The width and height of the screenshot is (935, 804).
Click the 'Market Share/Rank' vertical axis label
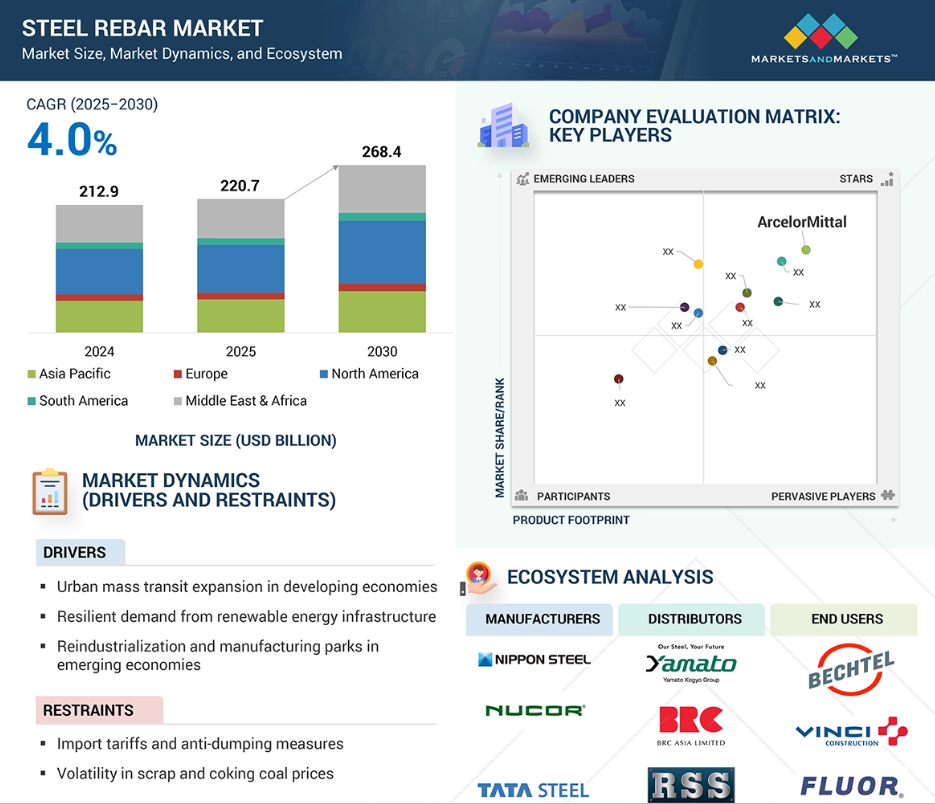click(500, 437)
